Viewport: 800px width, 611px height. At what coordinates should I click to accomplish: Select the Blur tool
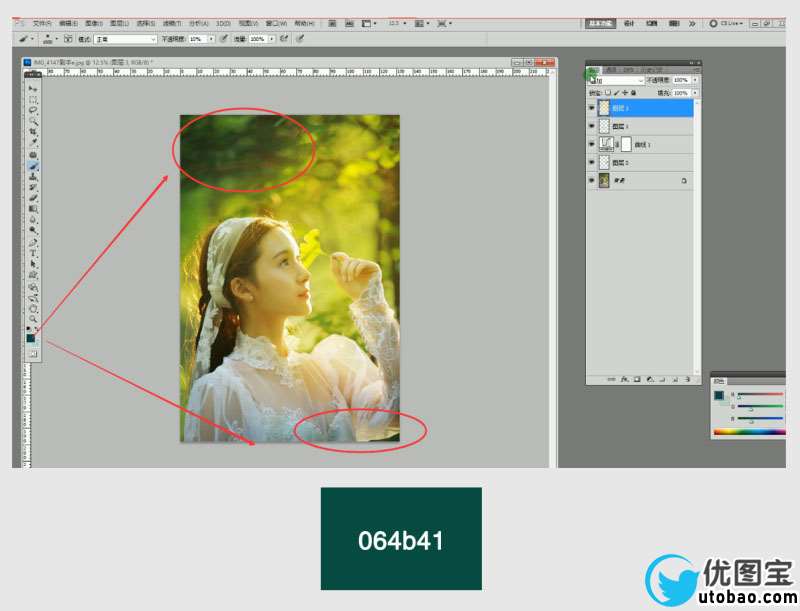pyautogui.click(x=33, y=220)
